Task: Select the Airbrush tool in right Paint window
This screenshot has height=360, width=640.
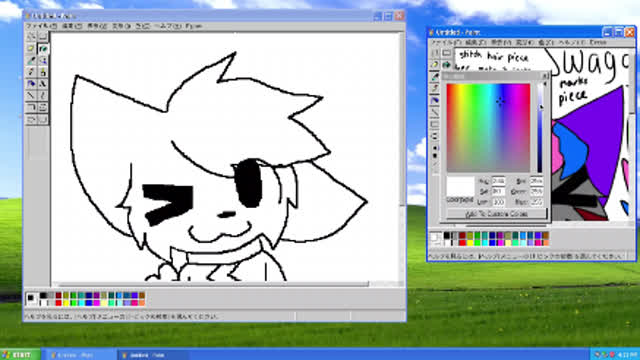Action: pyautogui.click(x=435, y=100)
